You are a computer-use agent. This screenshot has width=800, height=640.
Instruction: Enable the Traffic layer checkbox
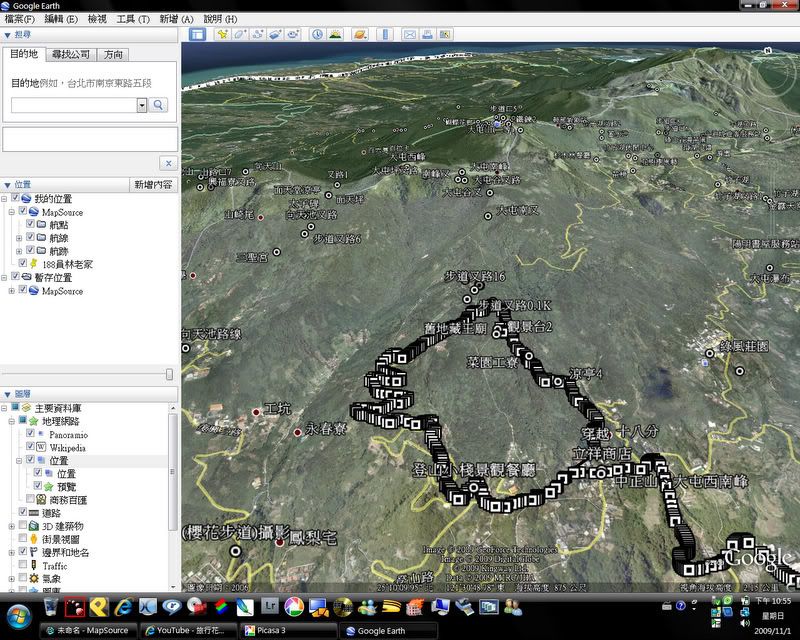click(x=22, y=565)
